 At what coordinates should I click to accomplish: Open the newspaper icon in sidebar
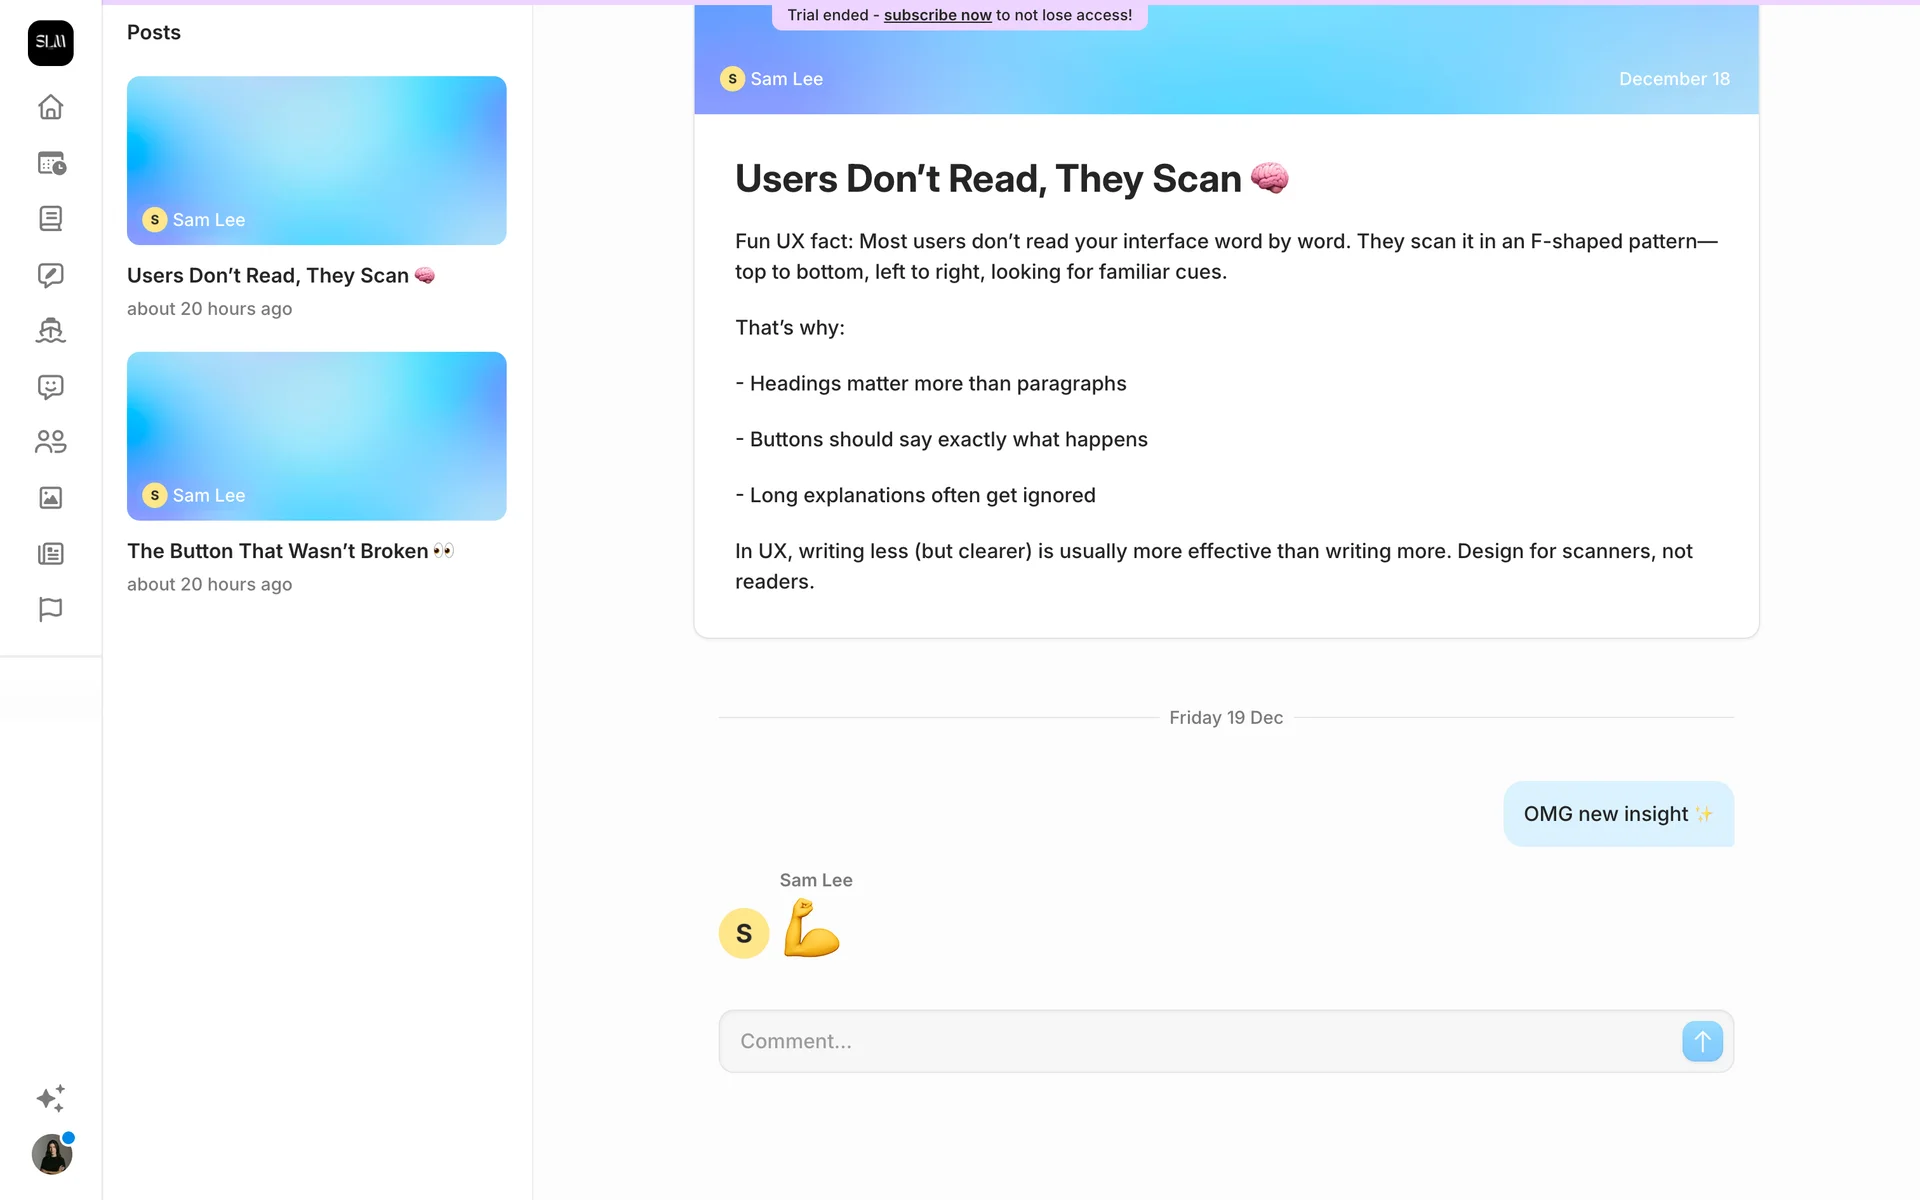click(x=50, y=554)
